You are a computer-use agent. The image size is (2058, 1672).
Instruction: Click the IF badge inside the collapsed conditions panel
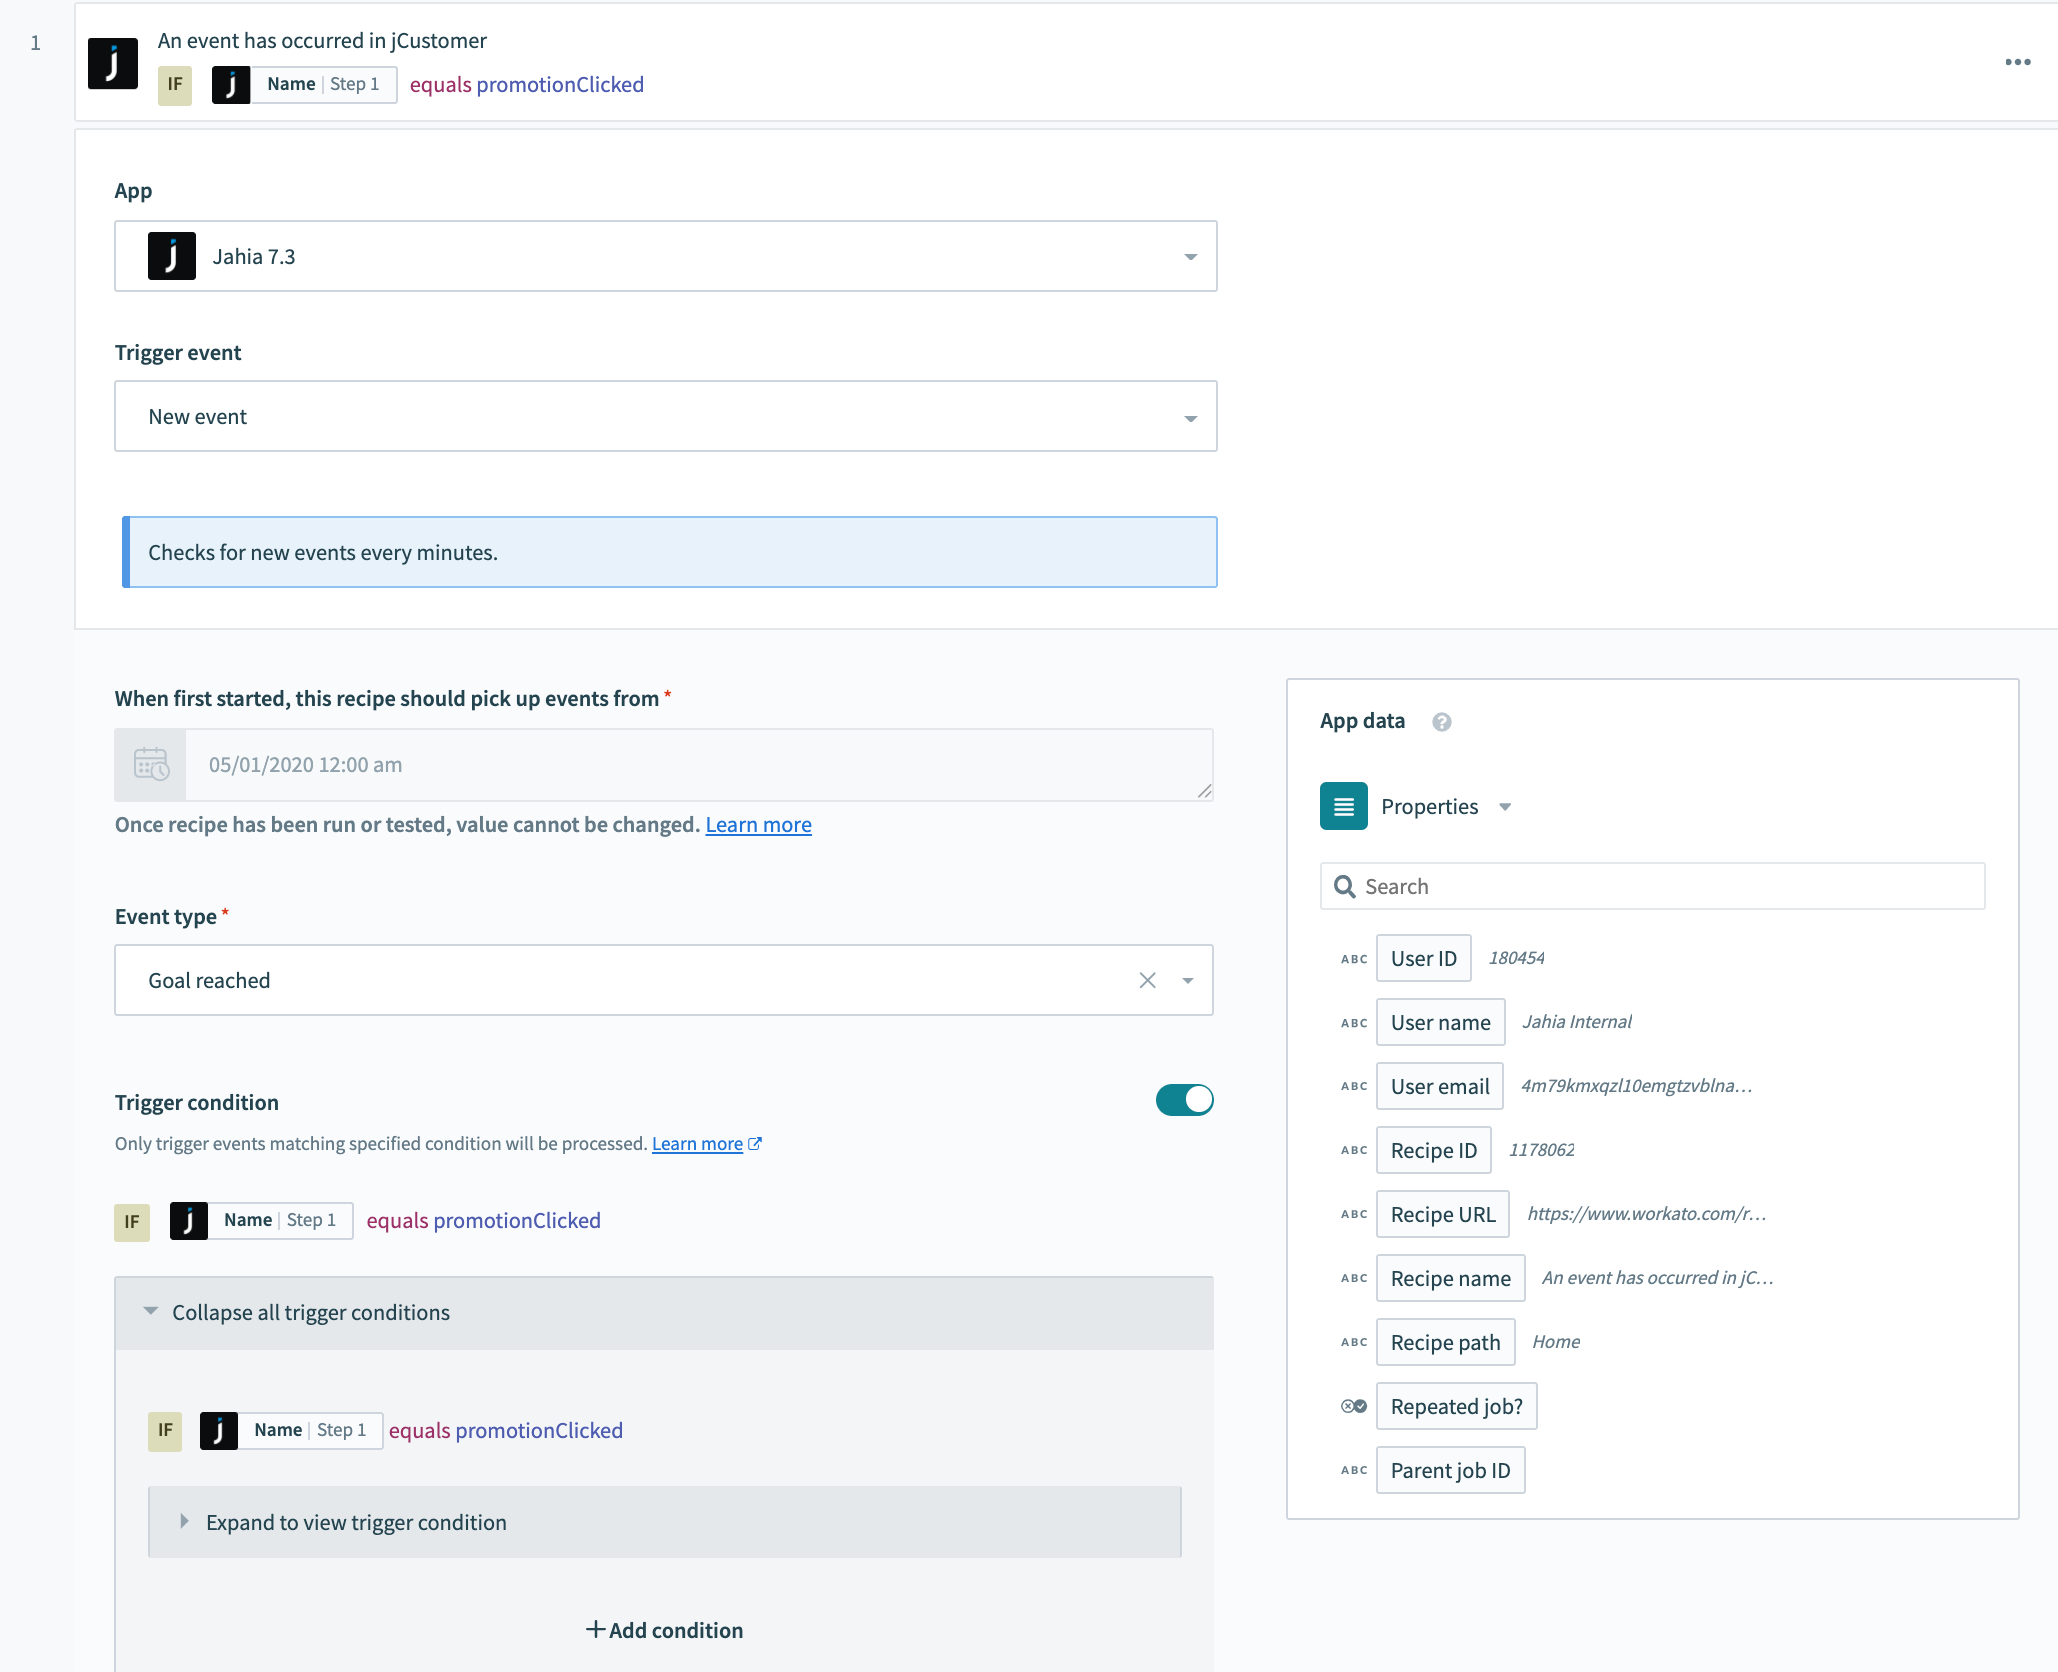pos(165,1431)
